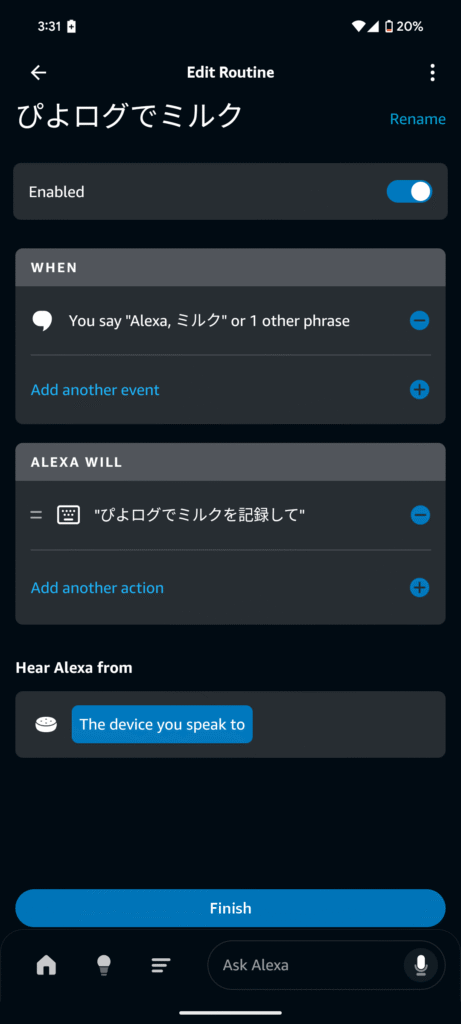Open the More menu lines icon
Image resolution: width=461 pixels, height=1024 pixels.
161,965
